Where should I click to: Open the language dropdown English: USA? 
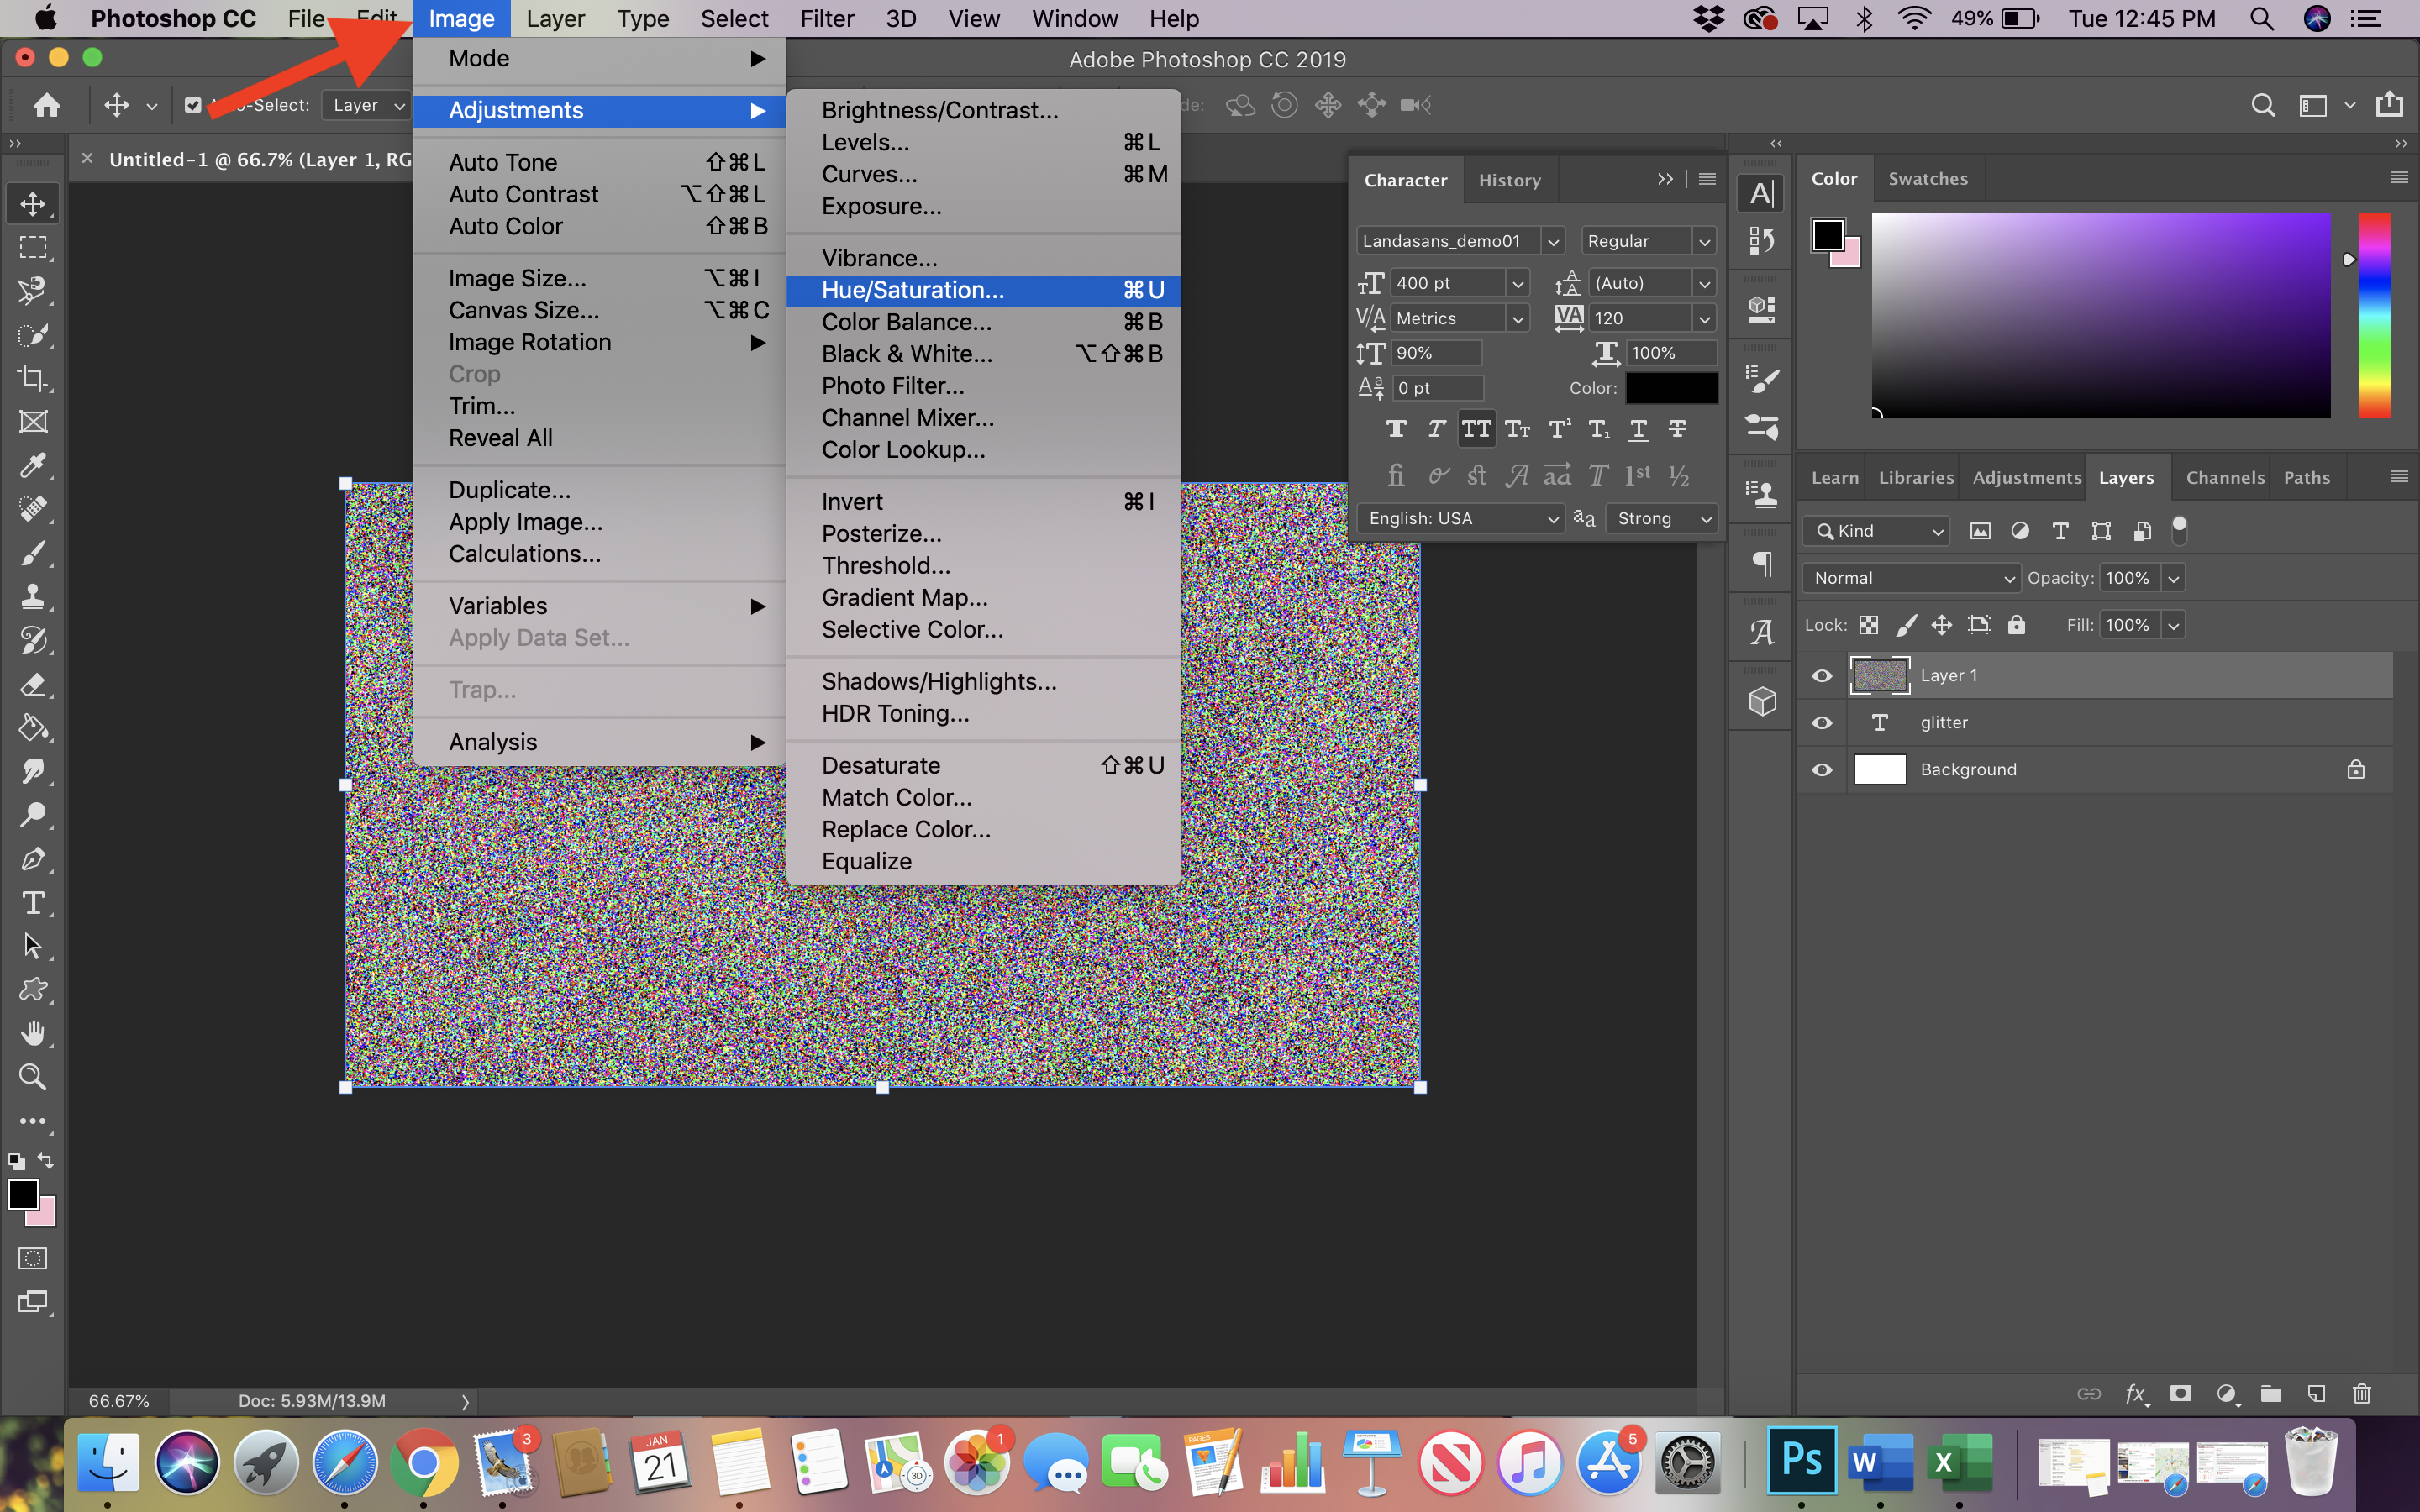(x=1460, y=518)
